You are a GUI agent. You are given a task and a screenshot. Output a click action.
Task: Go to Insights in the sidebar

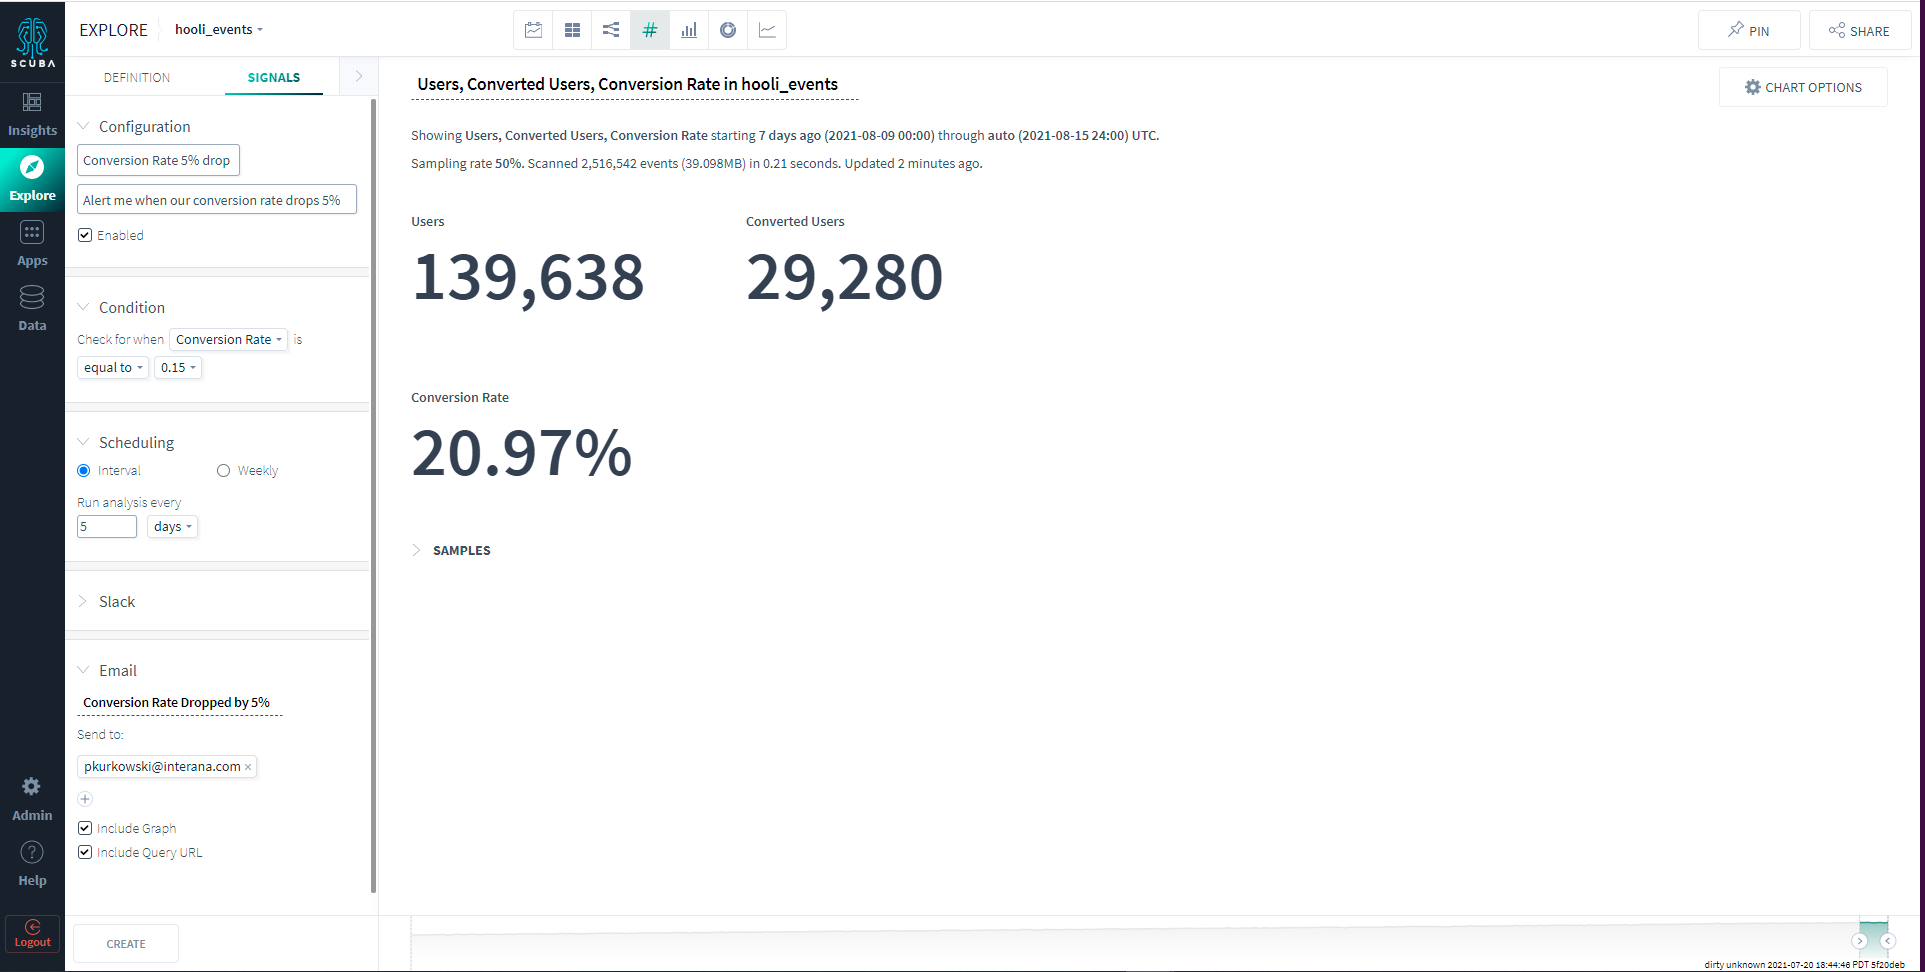[32, 115]
